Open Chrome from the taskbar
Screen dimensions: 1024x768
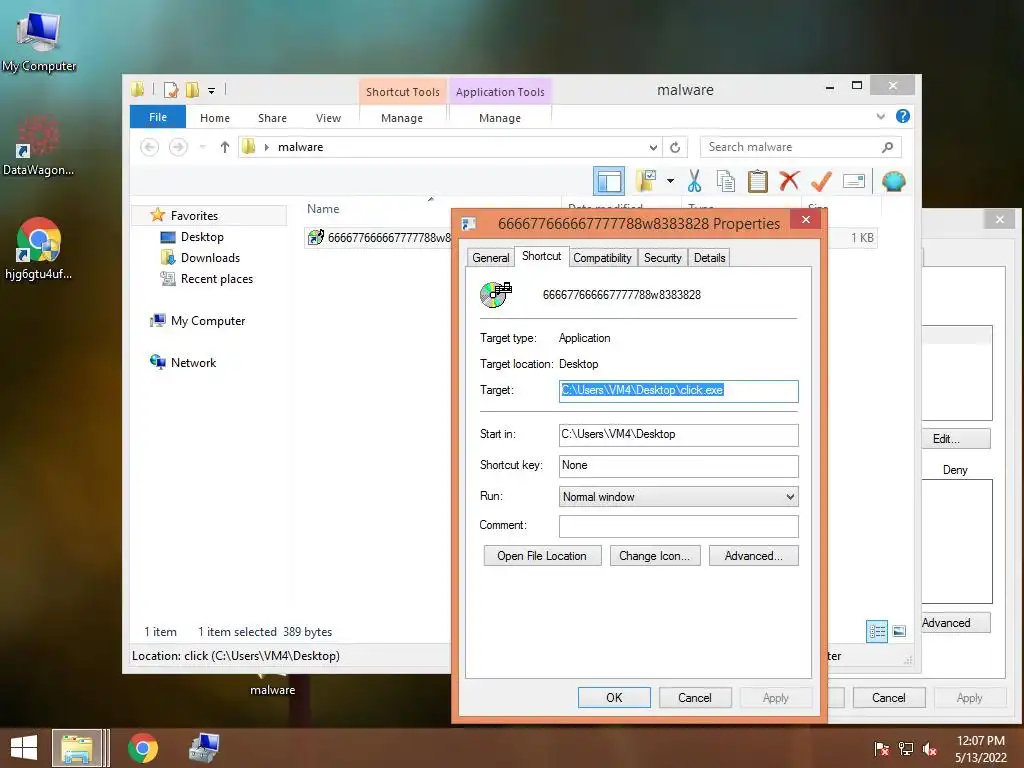pyautogui.click(x=142, y=748)
